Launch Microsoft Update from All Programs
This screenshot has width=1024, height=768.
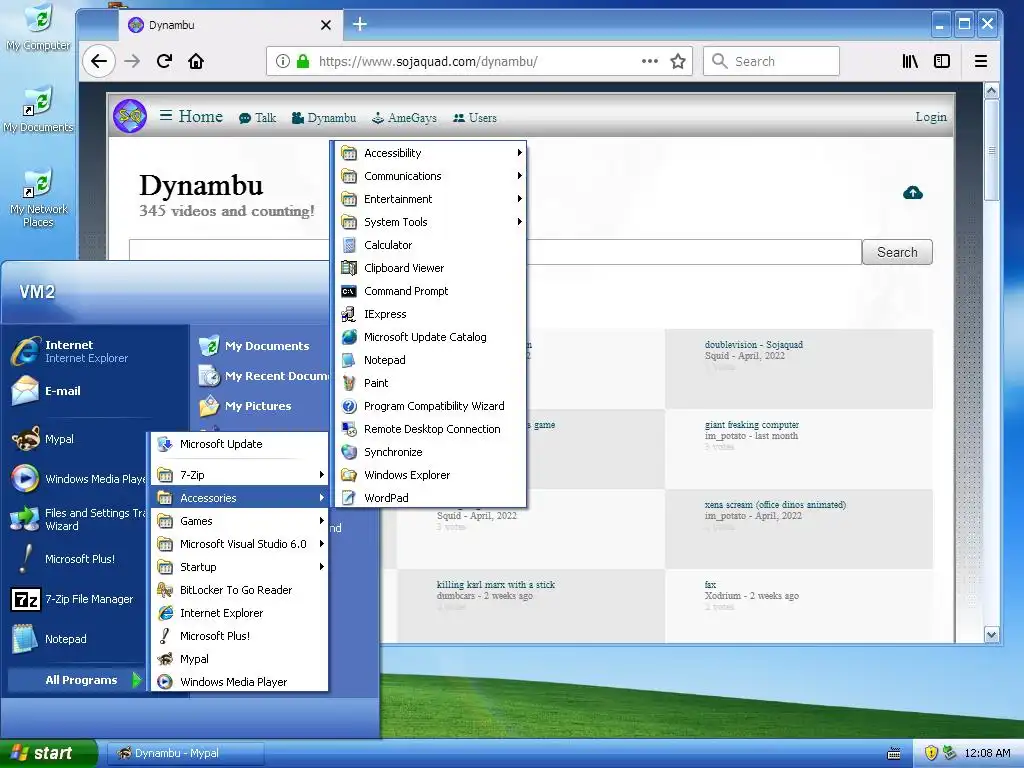pos(239,444)
